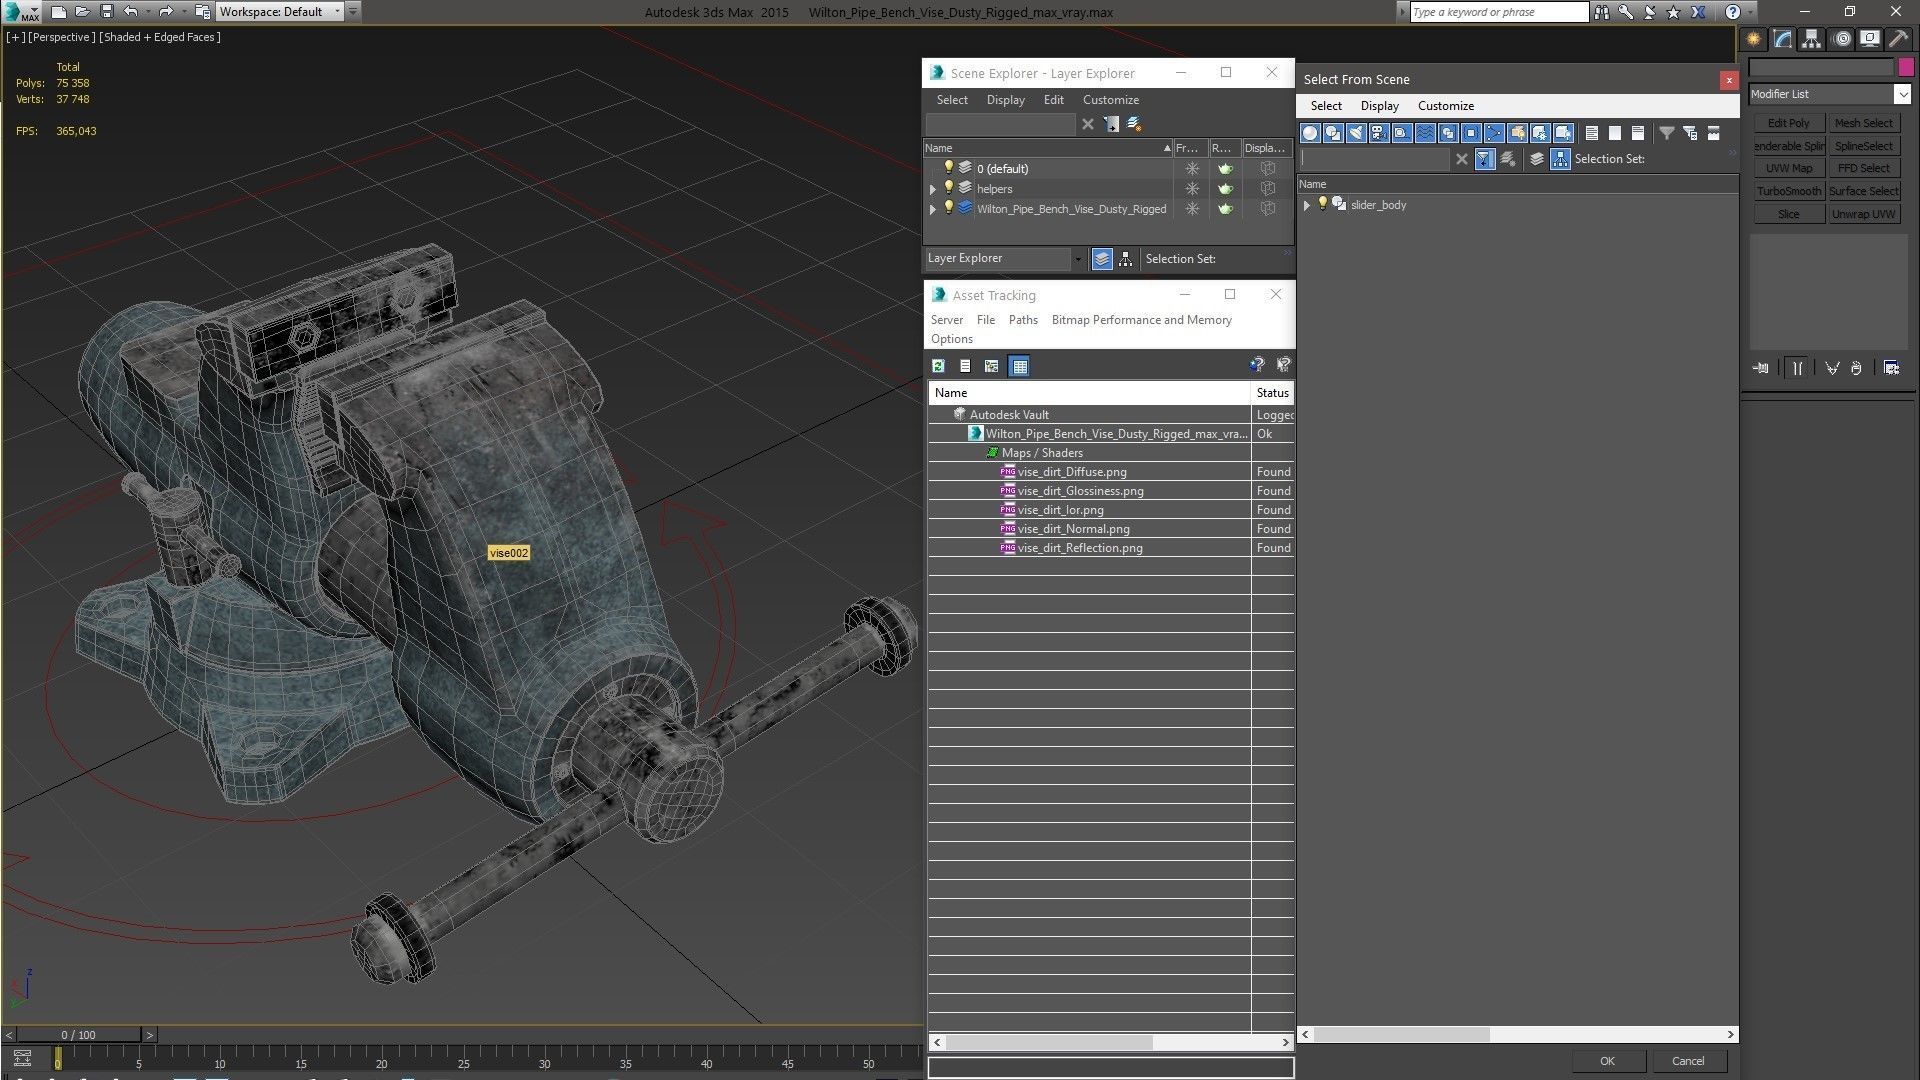This screenshot has width=1920, height=1080.
Task: Expand the slider_body tree node
Action: point(1306,205)
